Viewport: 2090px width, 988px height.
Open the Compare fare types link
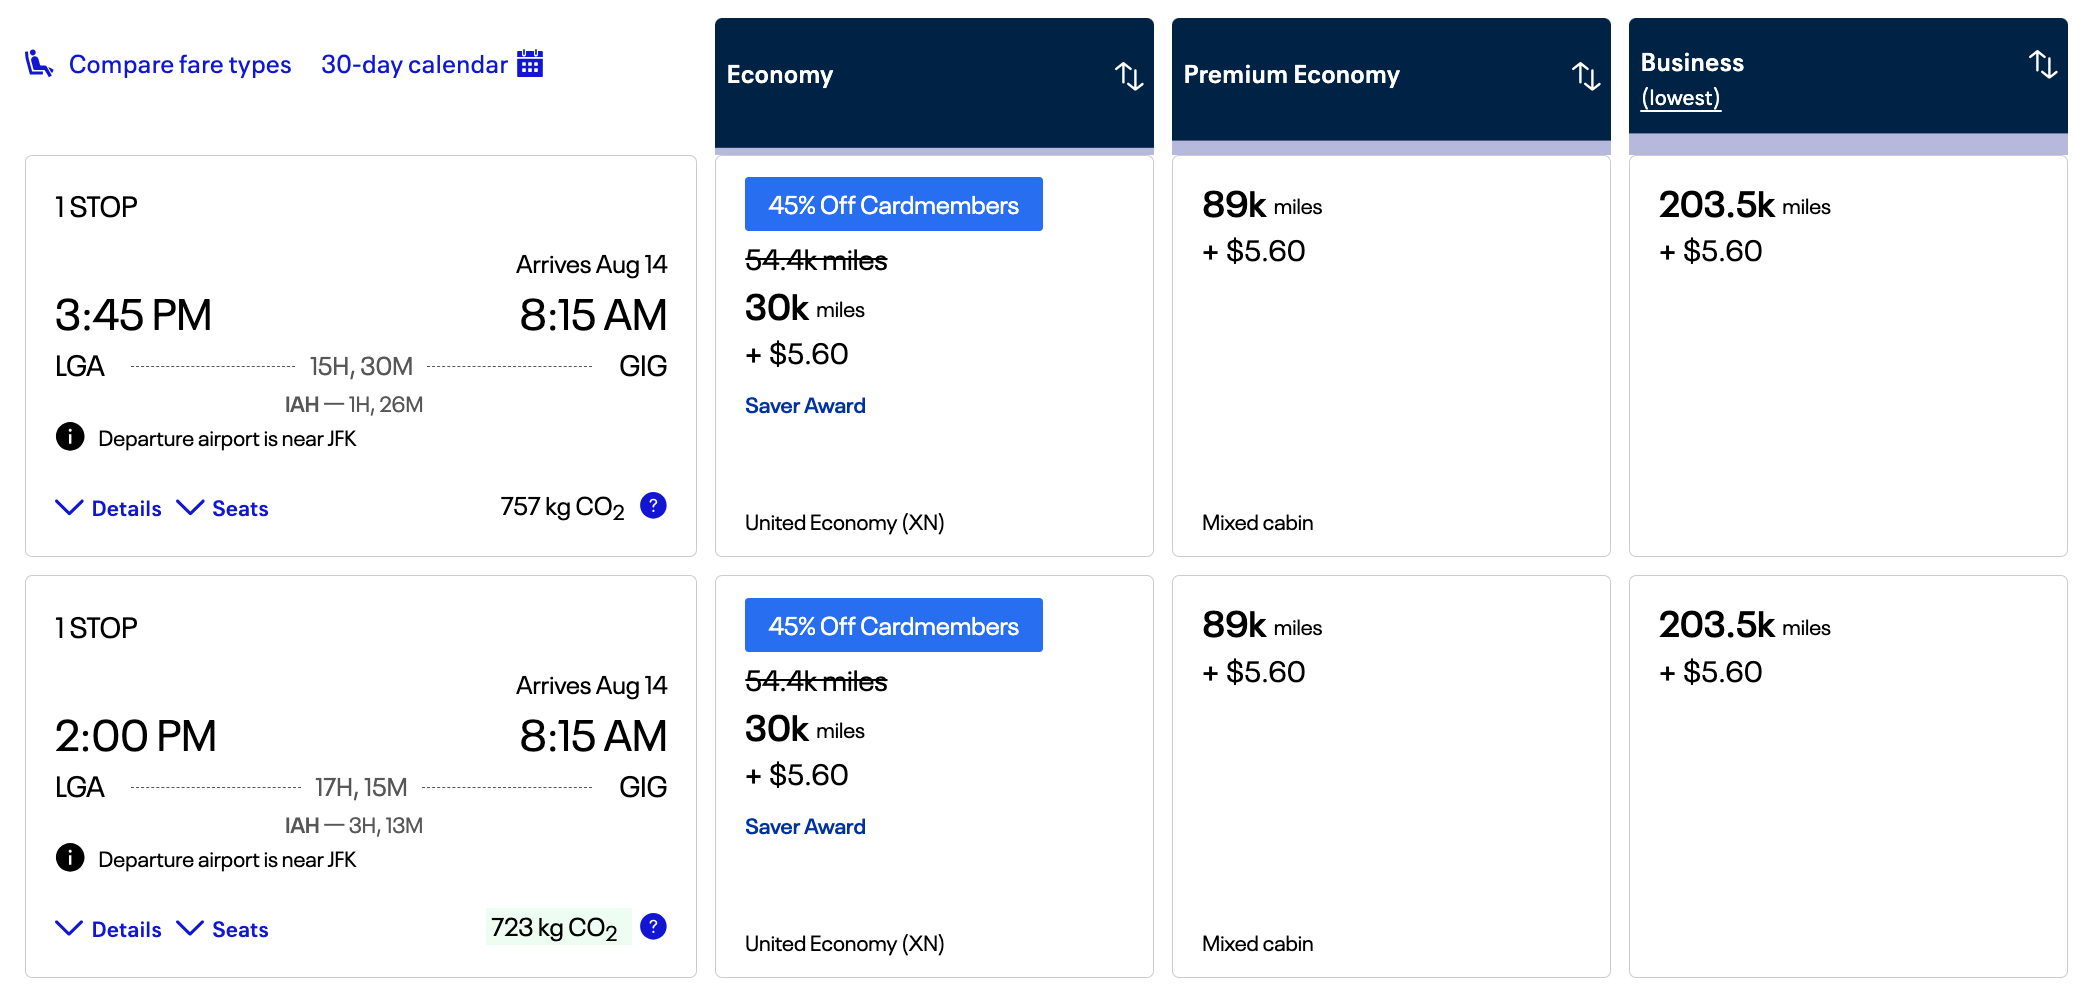[x=180, y=65]
